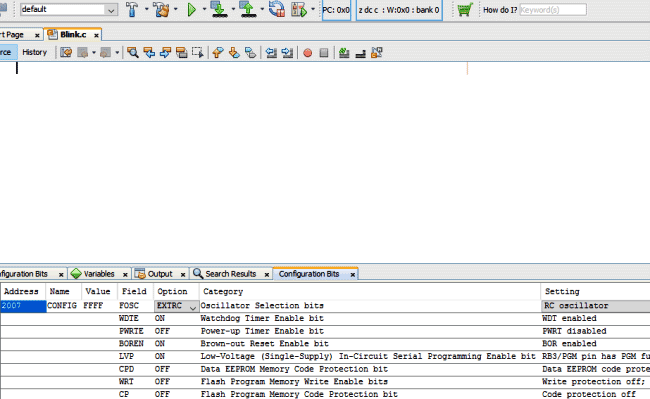This screenshot has width=650, height=399.
Task: Click the Hold in Reset icon
Action: pyautogui.click(x=276, y=9)
